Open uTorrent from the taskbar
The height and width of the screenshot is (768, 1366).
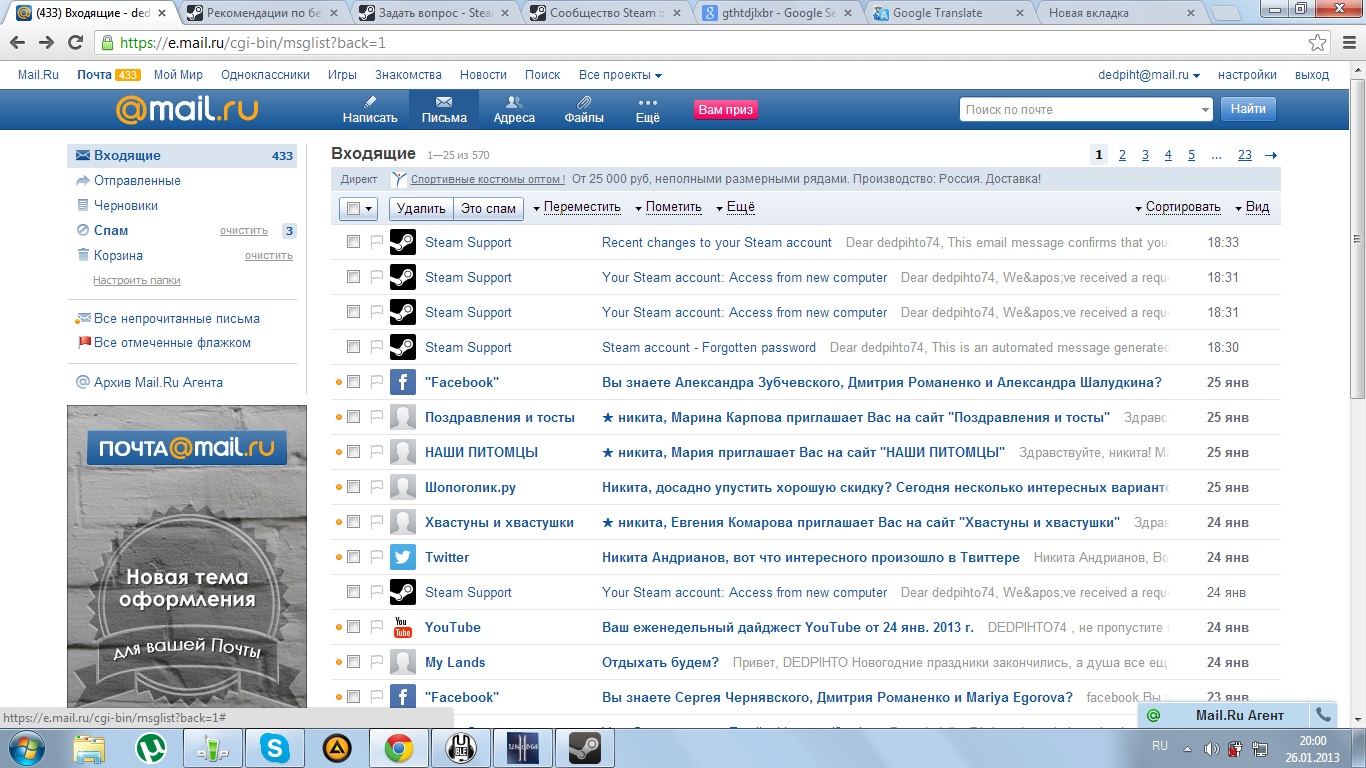click(151, 748)
